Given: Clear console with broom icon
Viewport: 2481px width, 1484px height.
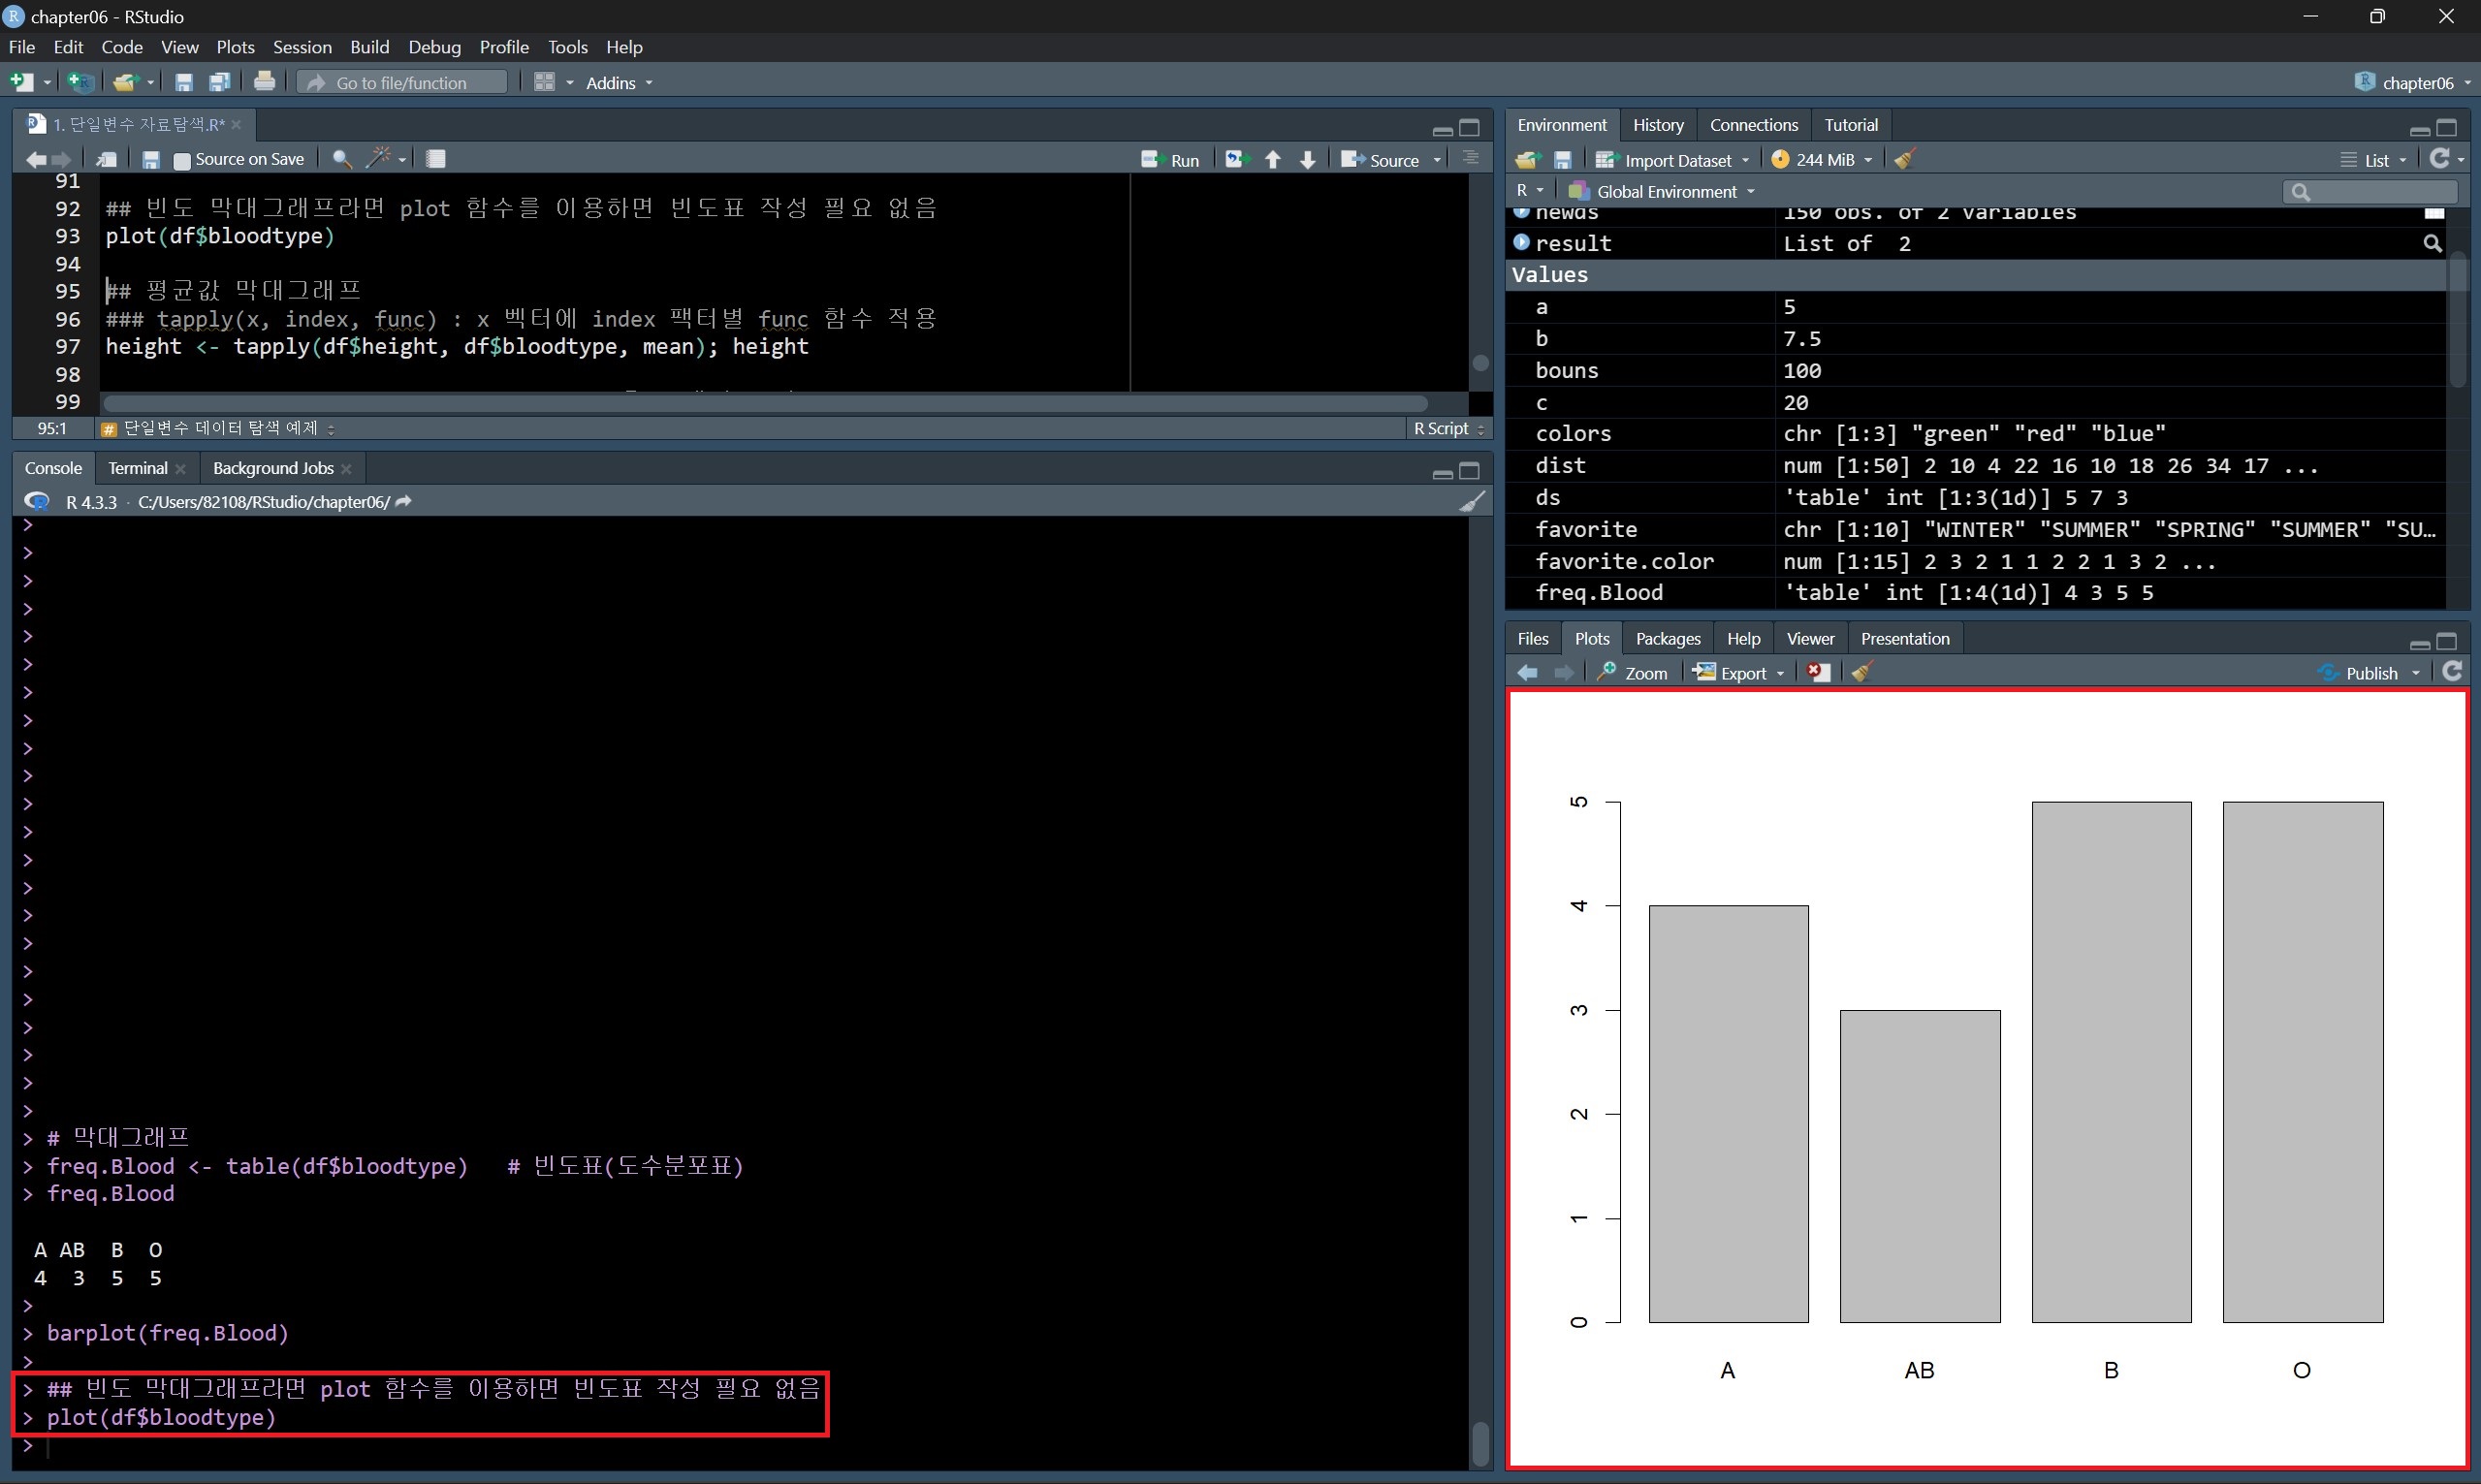Looking at the screenshot, I should pos(1472,502).
